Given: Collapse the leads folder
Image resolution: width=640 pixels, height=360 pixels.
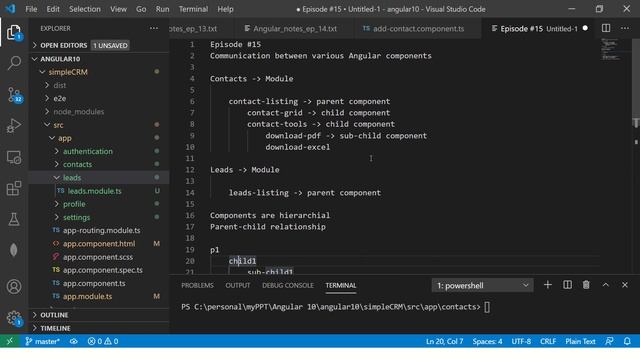Looking at the screenshot, I should tap(99, 178).
